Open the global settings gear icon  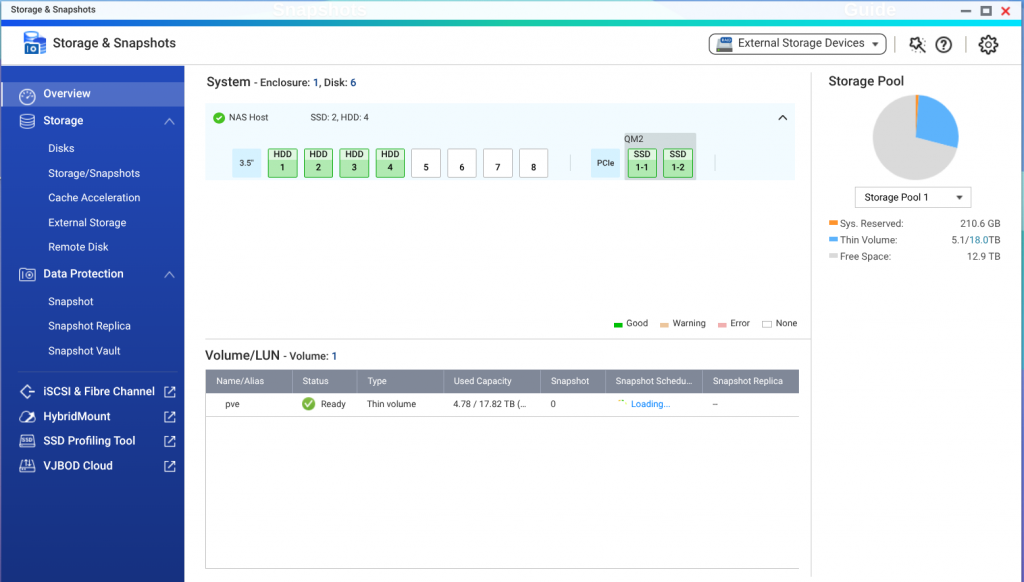pos(987,44)
